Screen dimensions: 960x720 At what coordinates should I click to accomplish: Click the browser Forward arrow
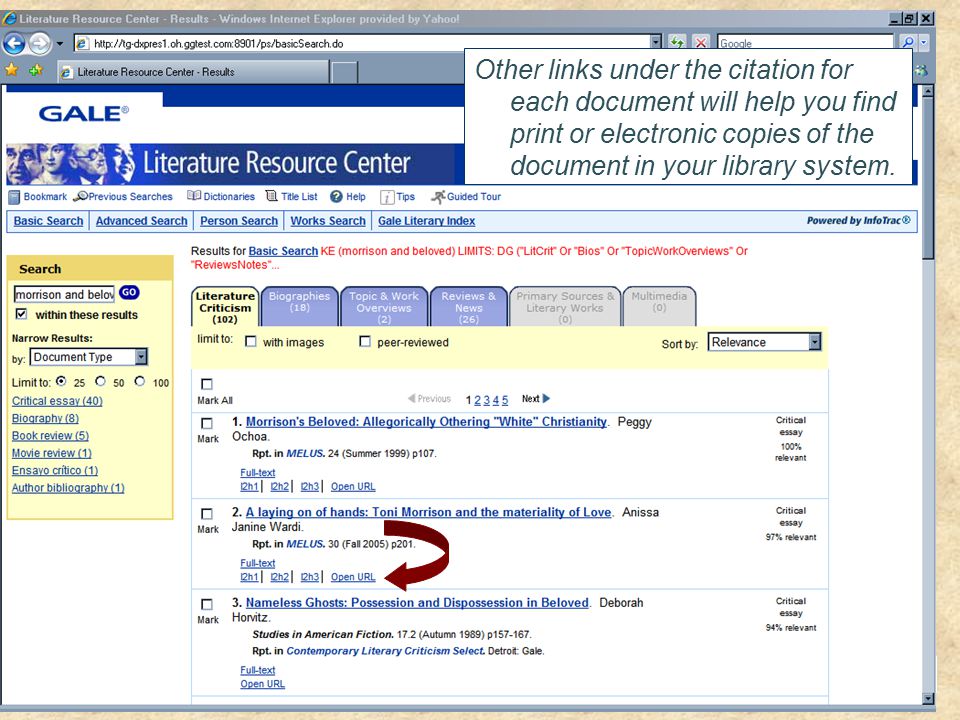pos(40,43)
